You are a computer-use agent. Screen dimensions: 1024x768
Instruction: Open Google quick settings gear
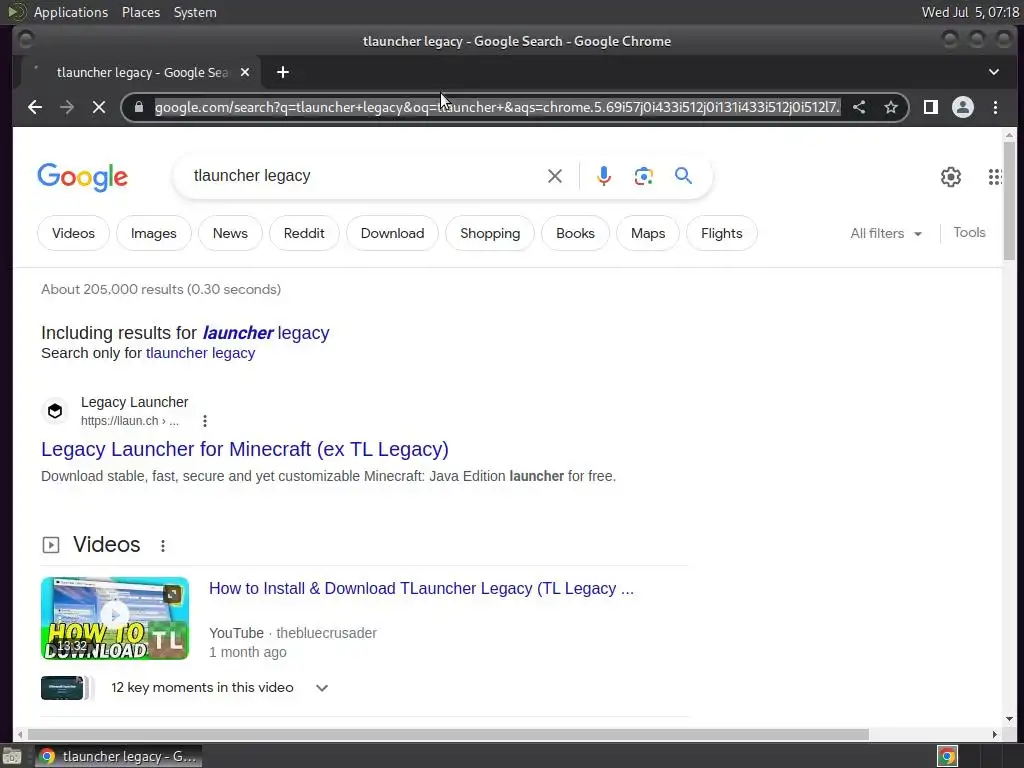[951, 176]
